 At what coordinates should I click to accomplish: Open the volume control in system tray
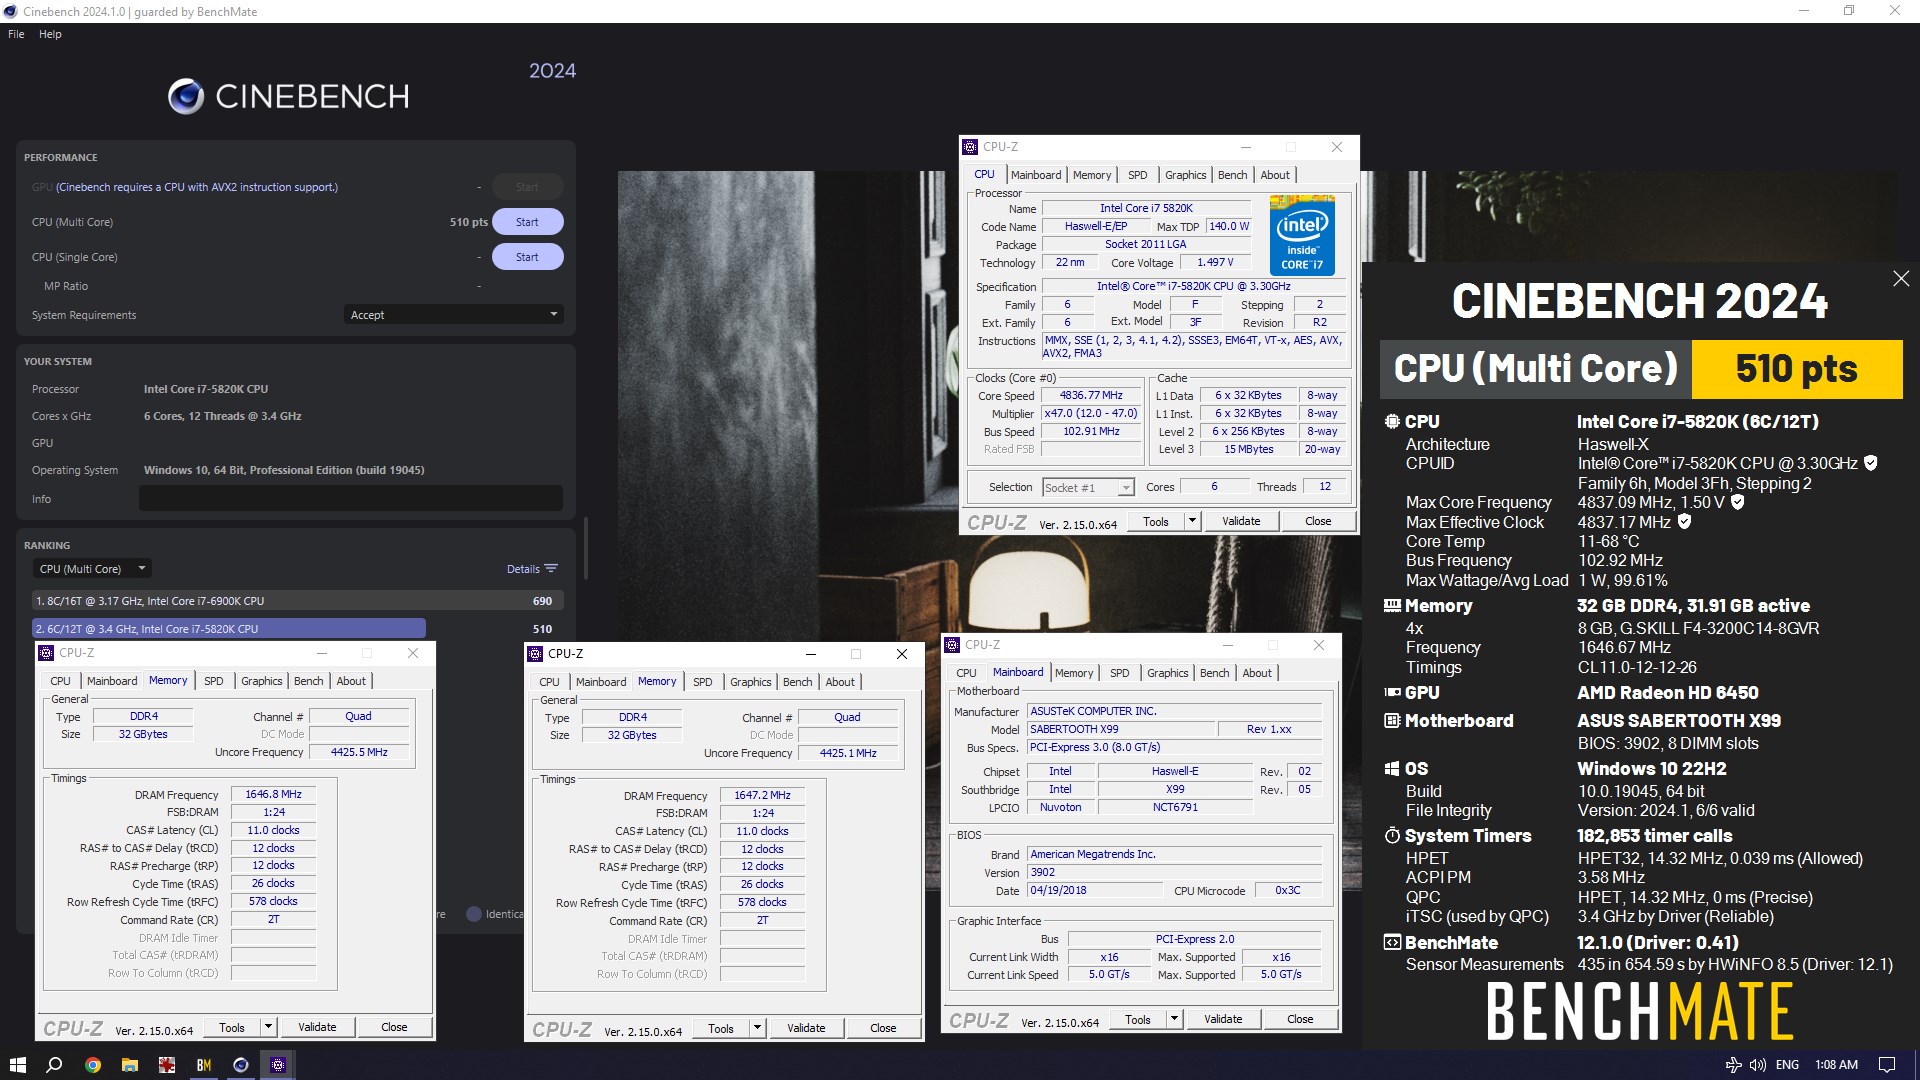click(1758, 1065)
